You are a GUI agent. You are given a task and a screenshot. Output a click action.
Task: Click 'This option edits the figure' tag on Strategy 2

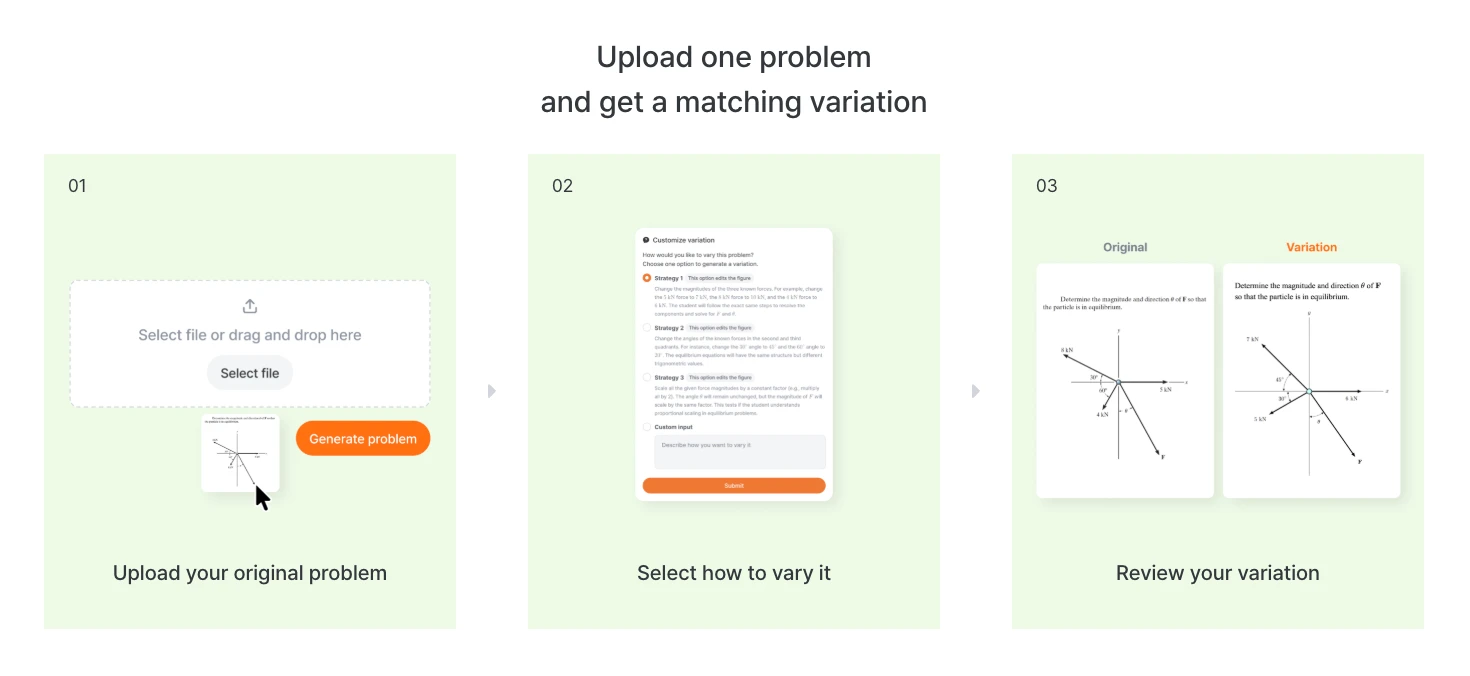pos(720,328)
